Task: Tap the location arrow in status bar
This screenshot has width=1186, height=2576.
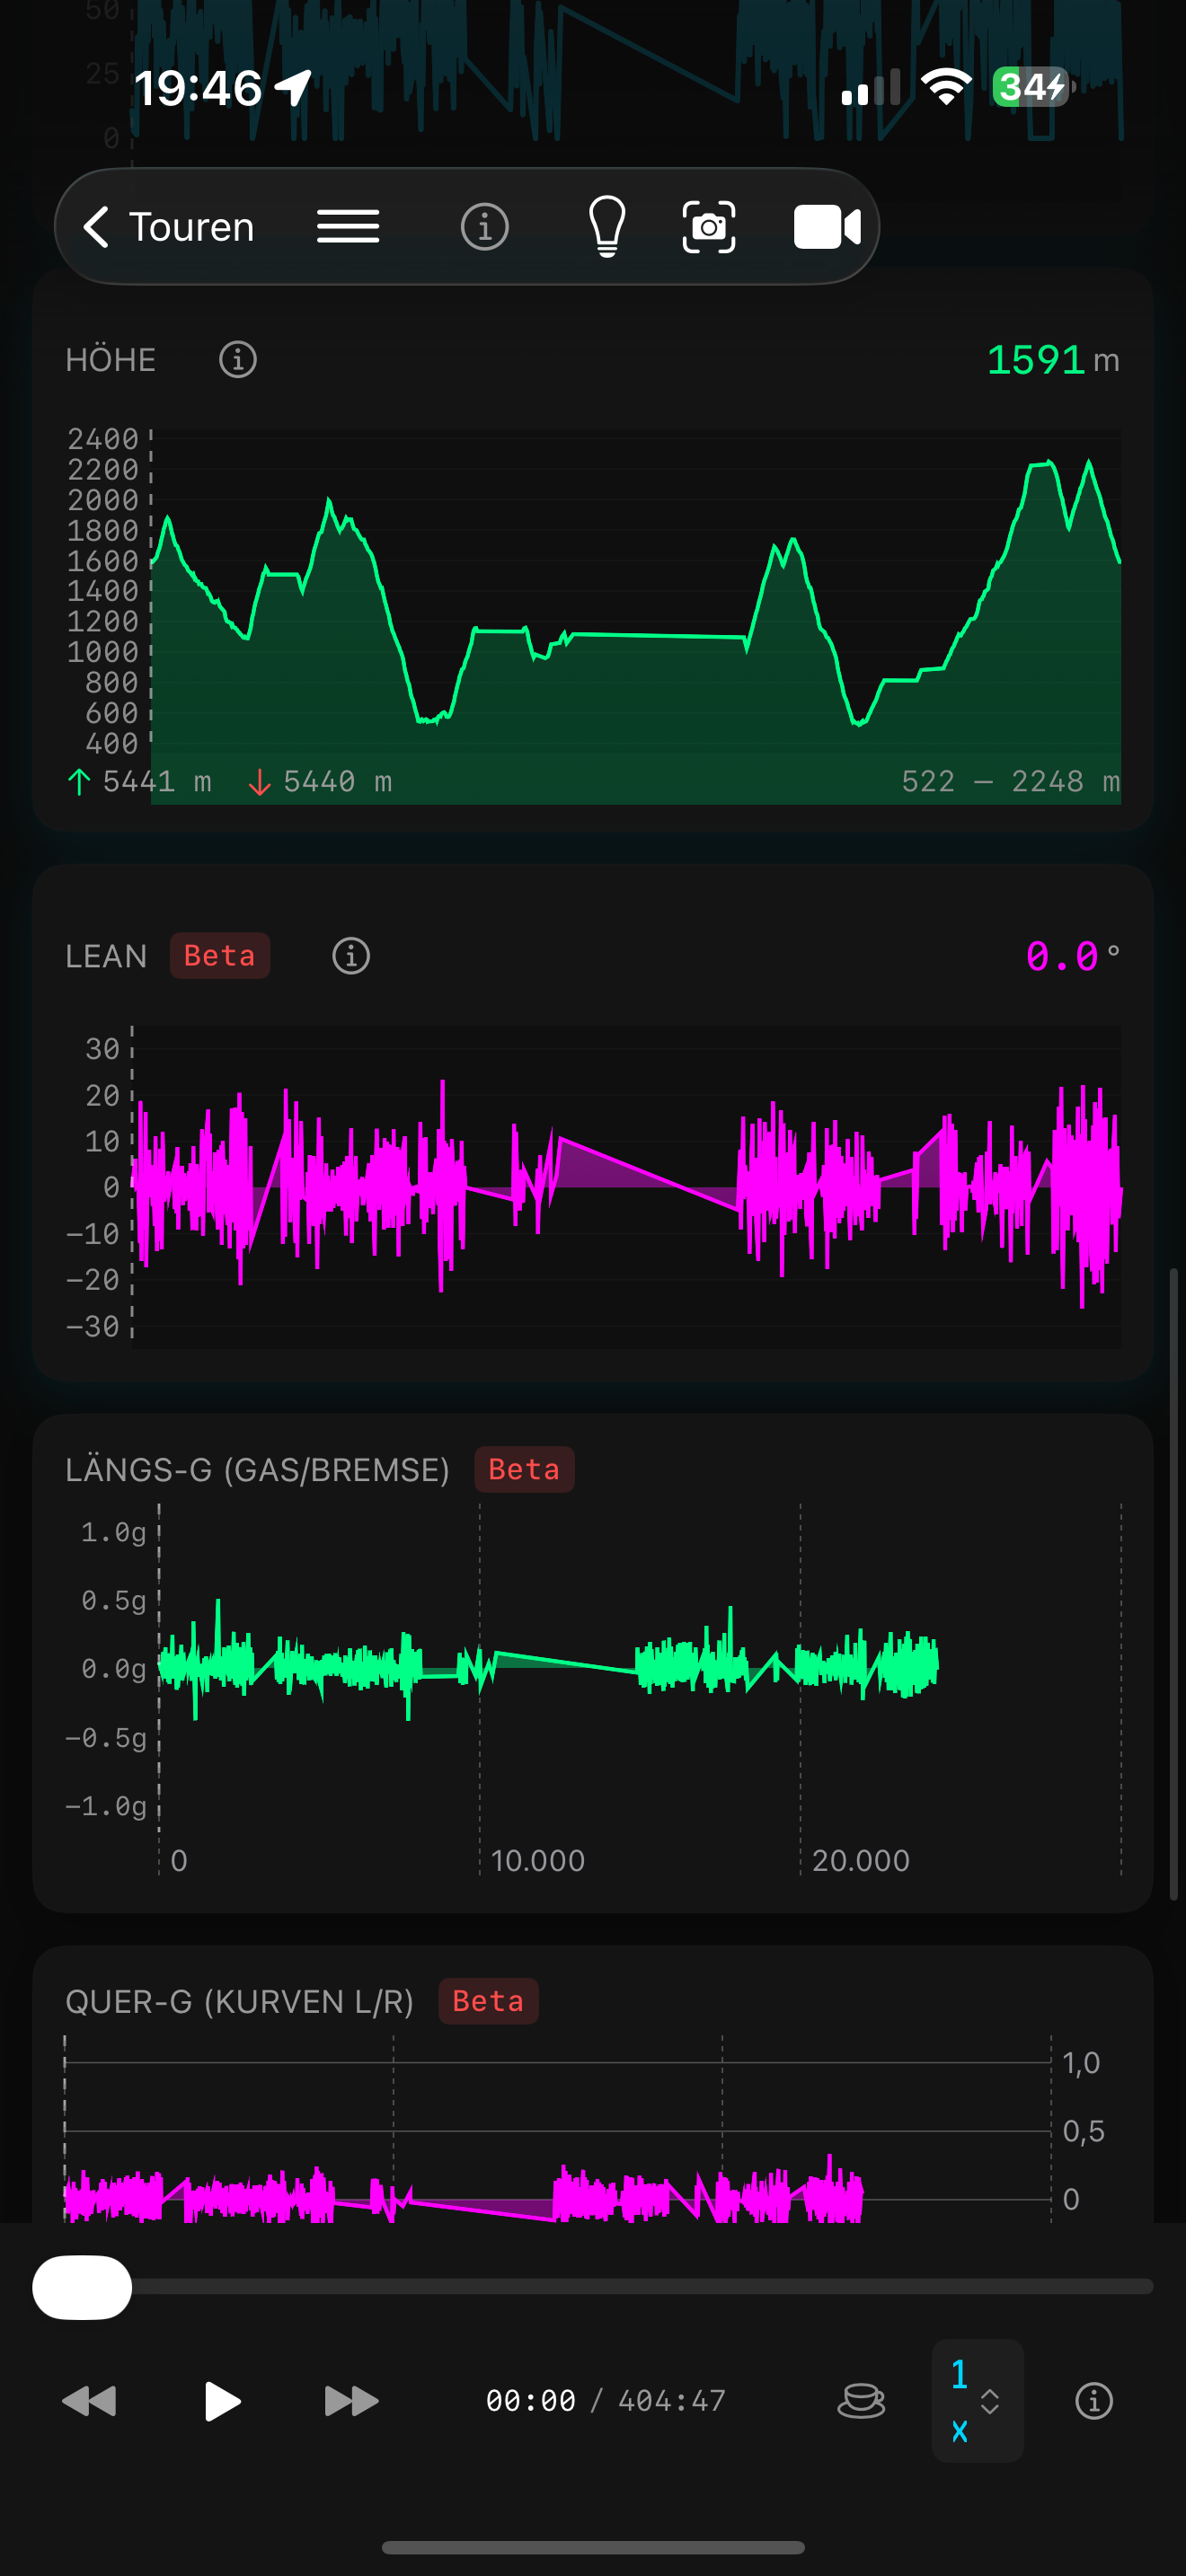Action: [293, 88]
